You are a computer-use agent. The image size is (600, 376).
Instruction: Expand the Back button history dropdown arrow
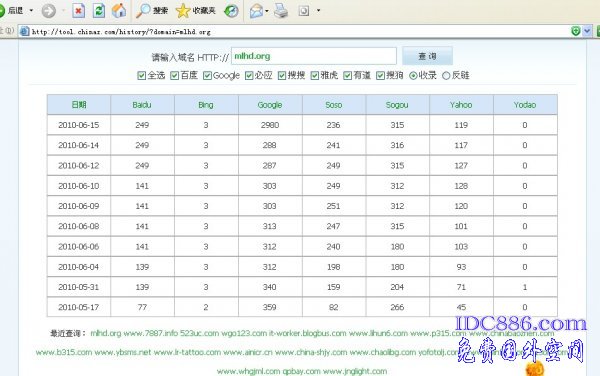click(x=31, y=11)
